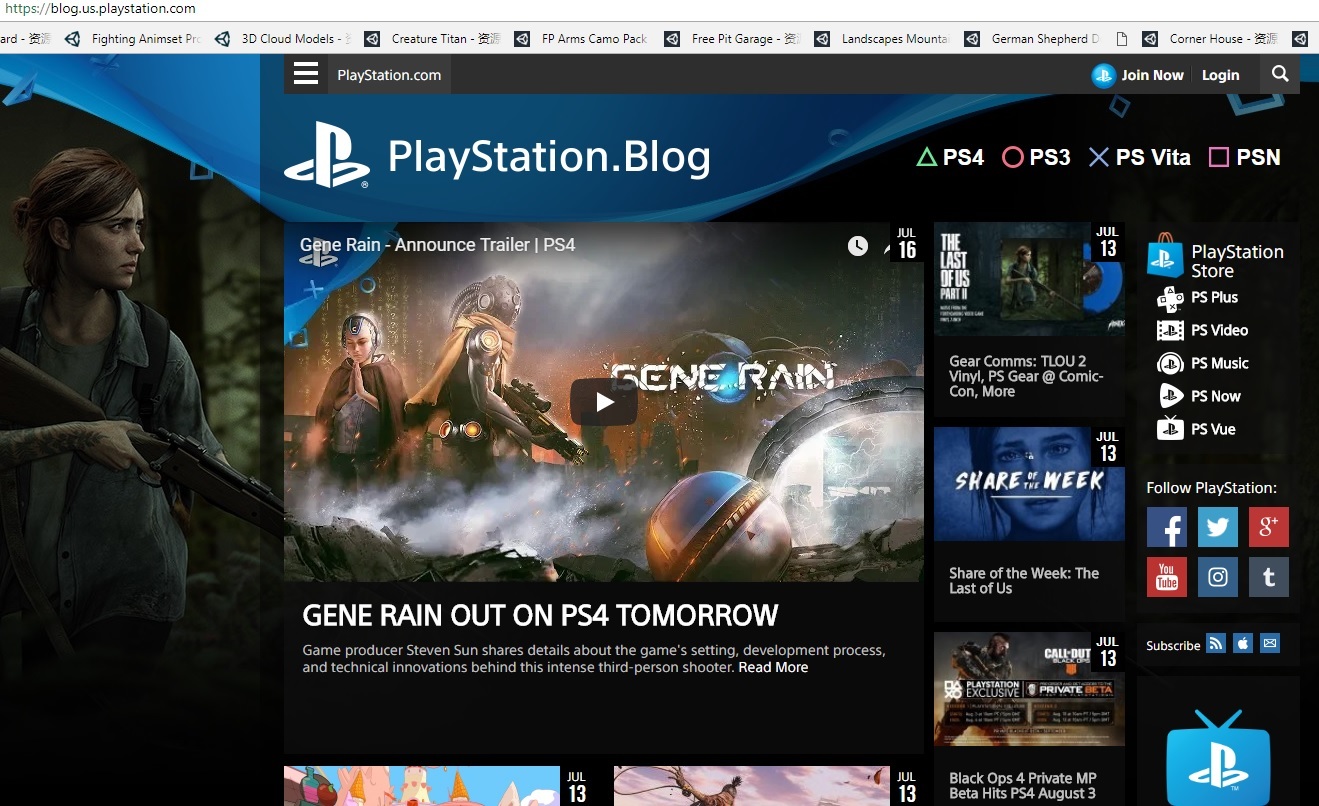The image size is (1319, 806).
Task: Open PlayStation's Facebook page
Action: [x=1166, y=527]
